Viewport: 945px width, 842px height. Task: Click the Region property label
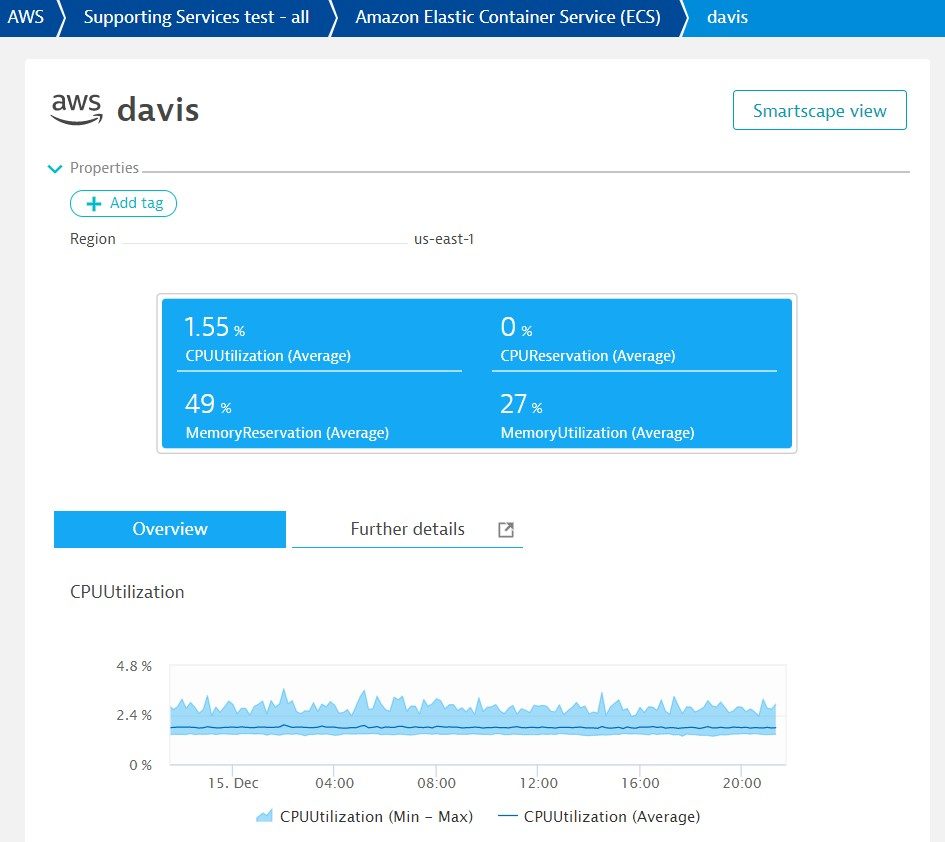(x=93, y=239)
